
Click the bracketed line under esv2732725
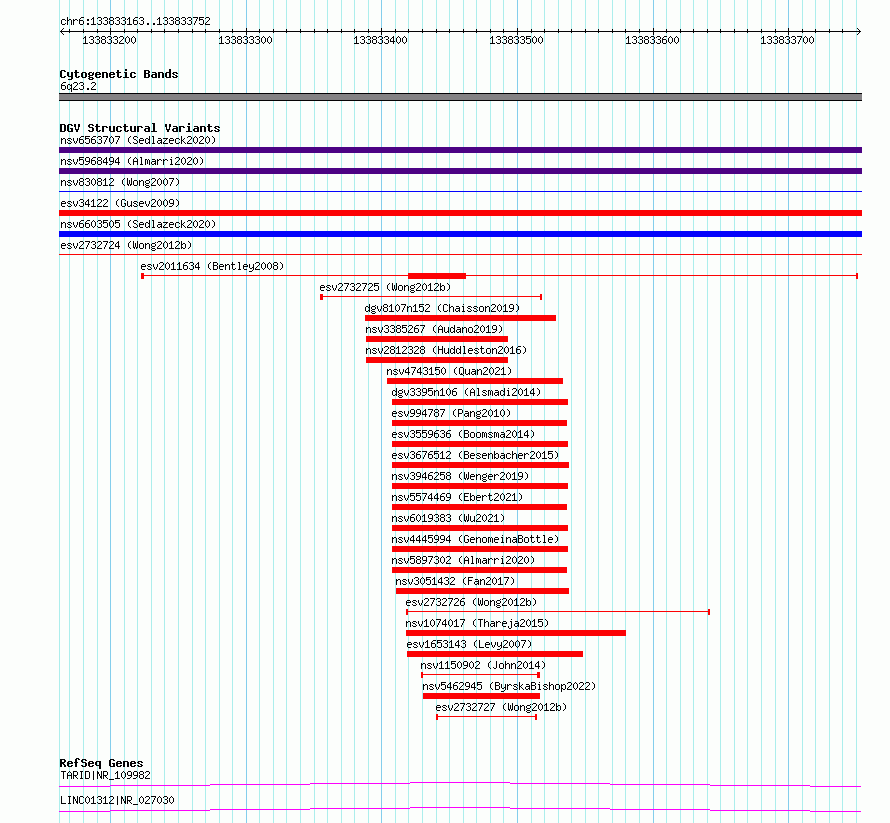pos(431,297)
